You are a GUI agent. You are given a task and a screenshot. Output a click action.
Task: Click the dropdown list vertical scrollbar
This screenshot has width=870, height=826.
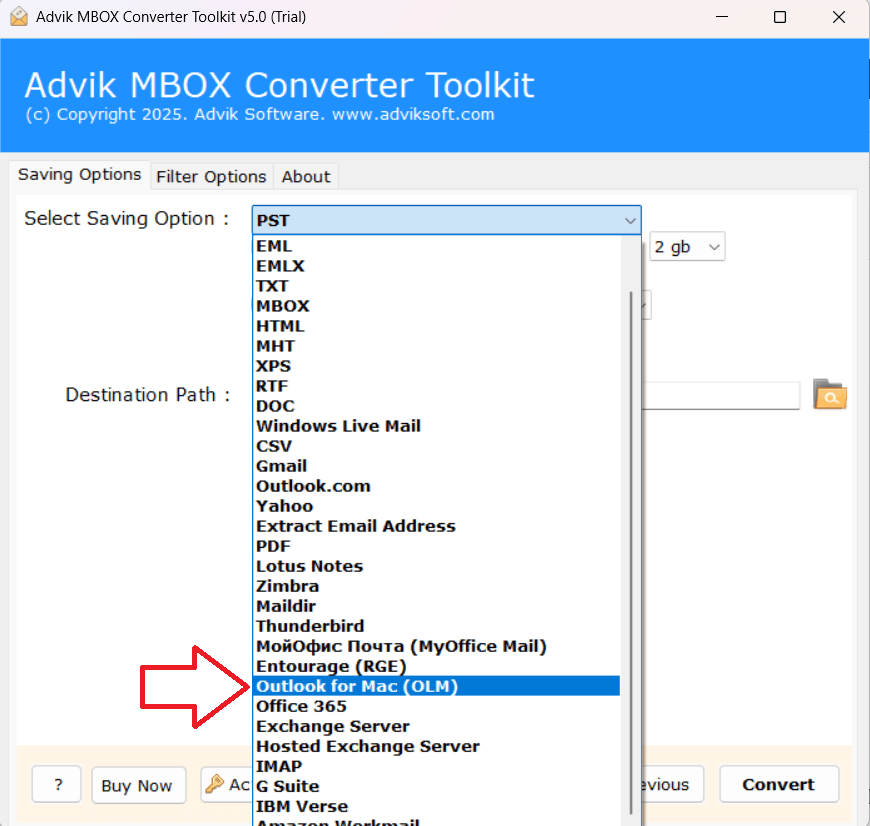(631, 553)
